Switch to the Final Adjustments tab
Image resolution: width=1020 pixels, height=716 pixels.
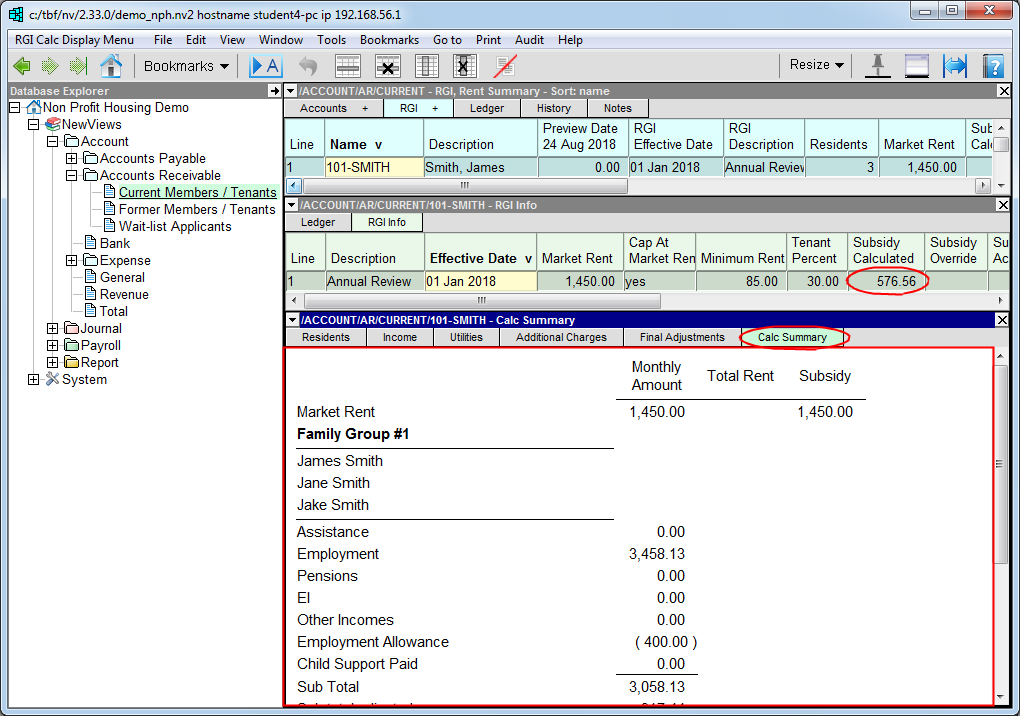(682, 337)
